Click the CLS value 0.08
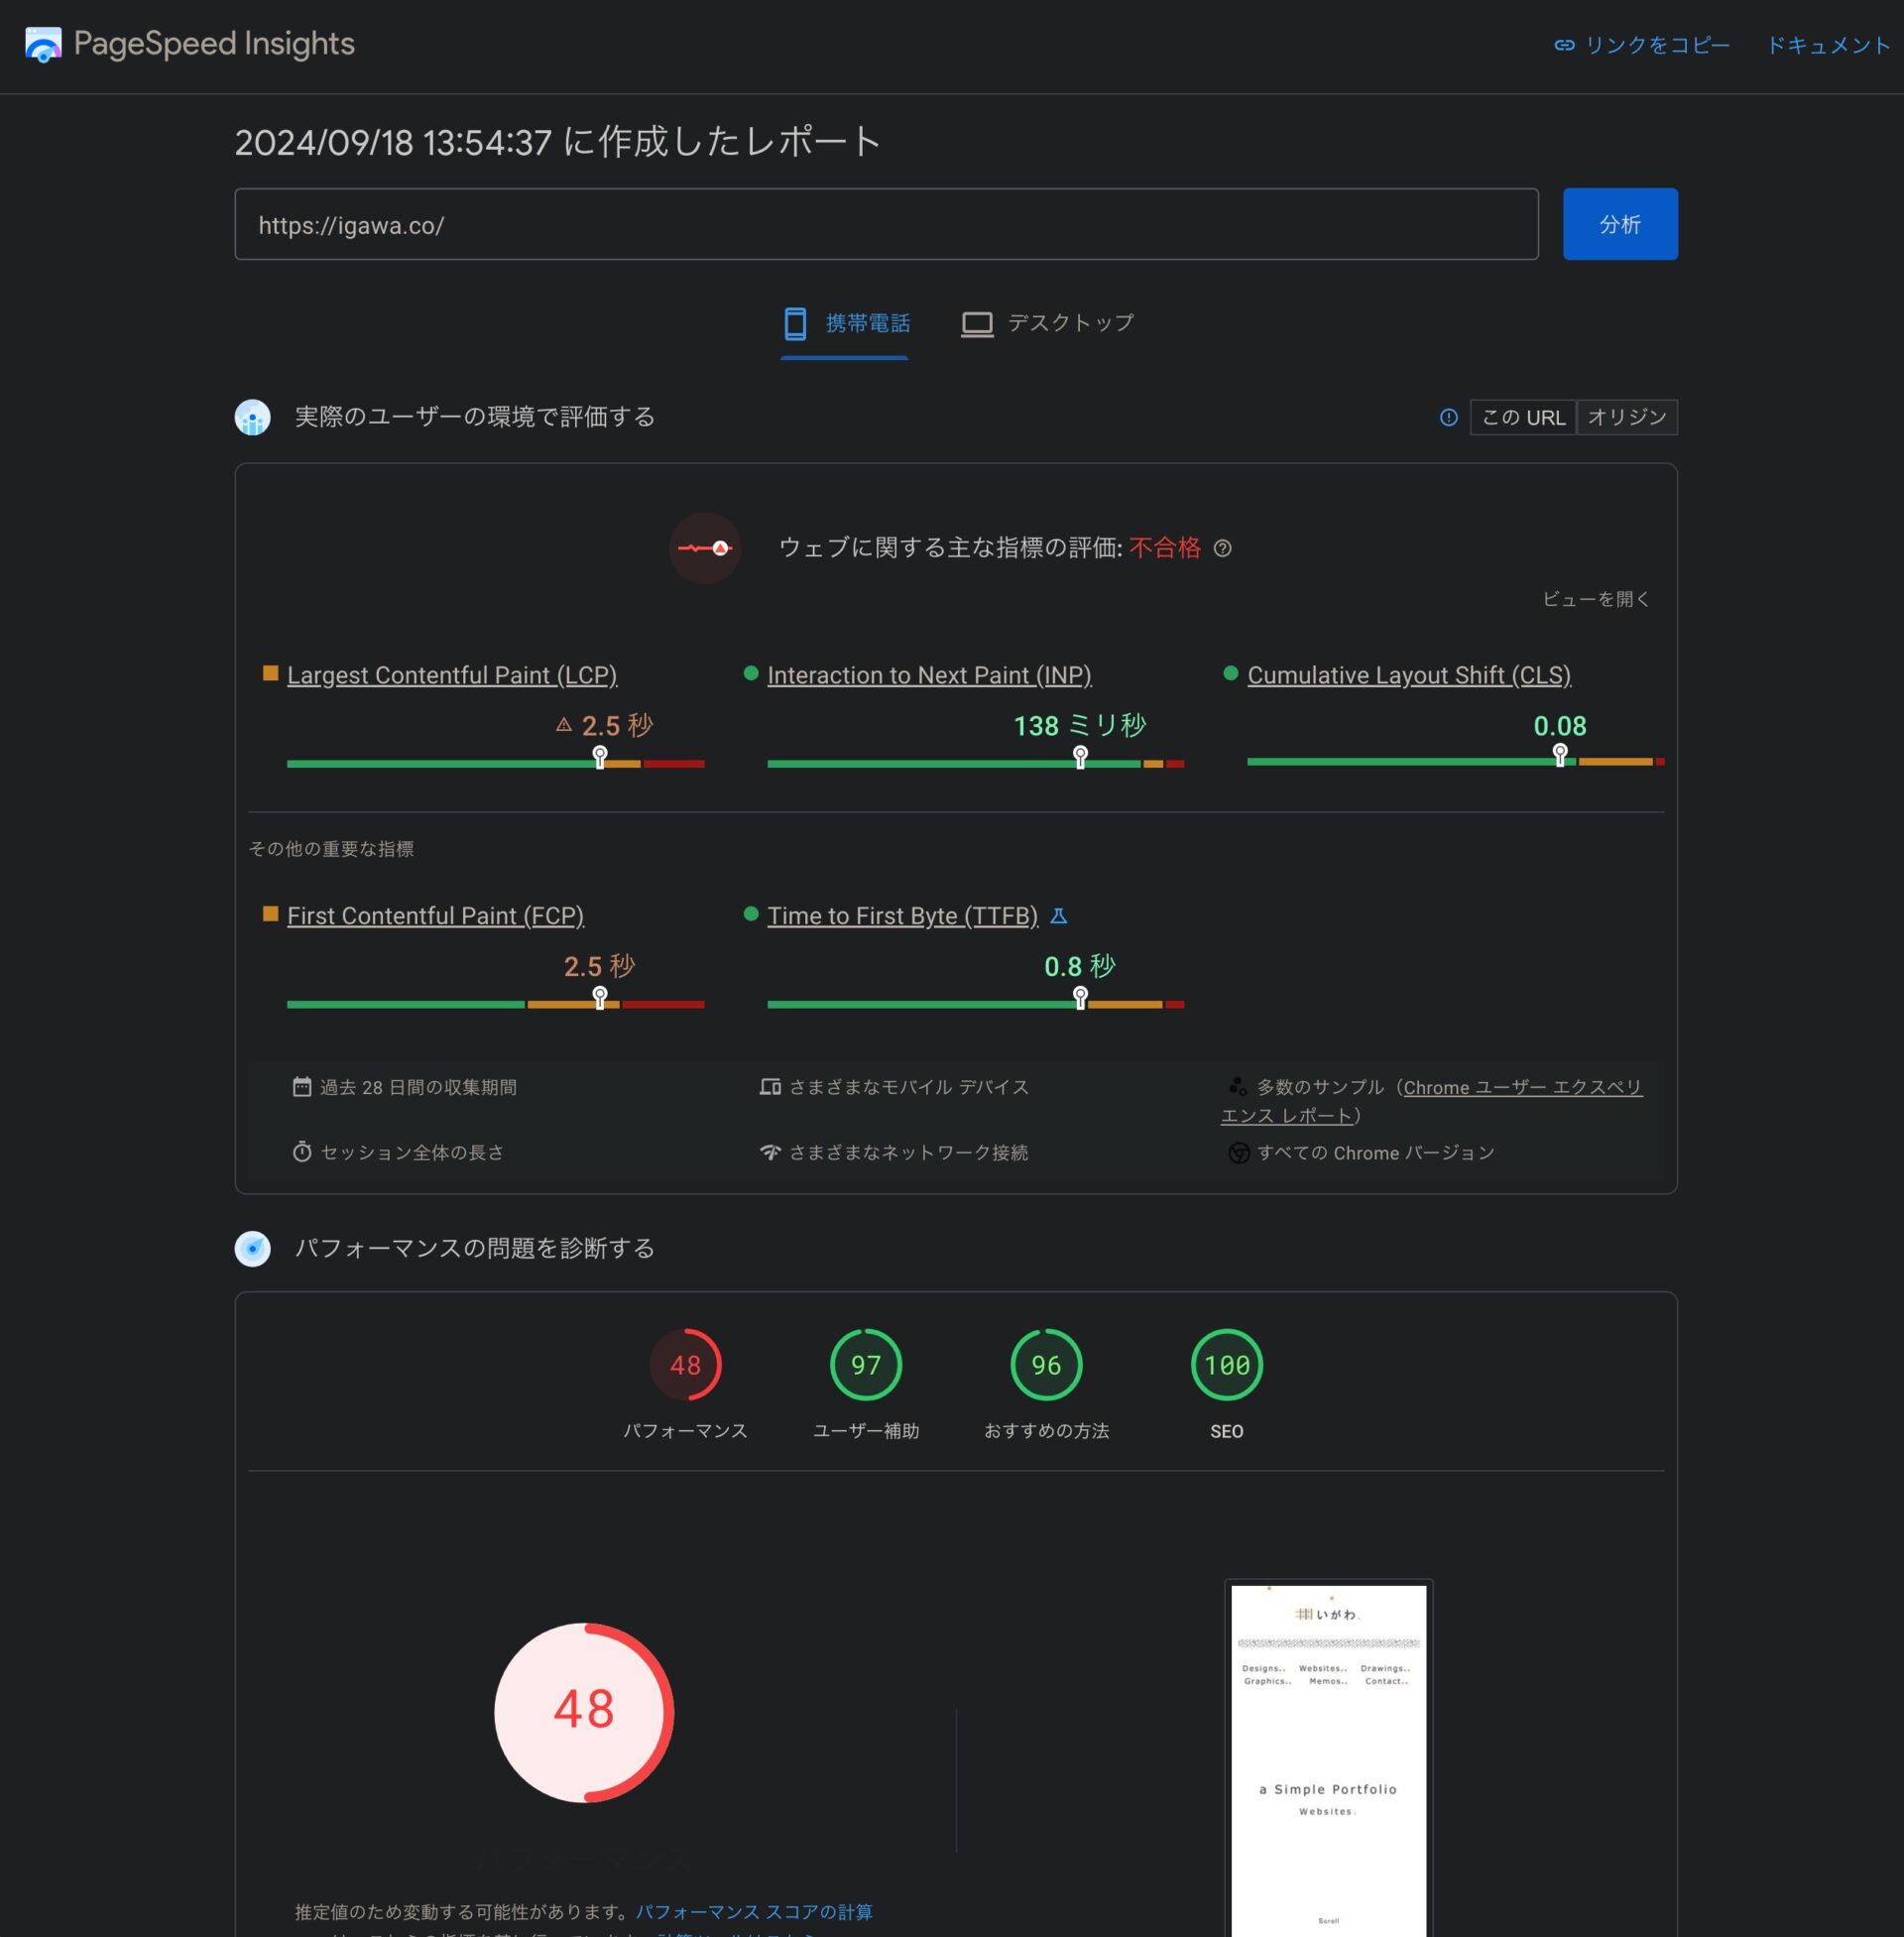The height and width of the screenshot is (1937, 1904). click(x=1560, y=725)
